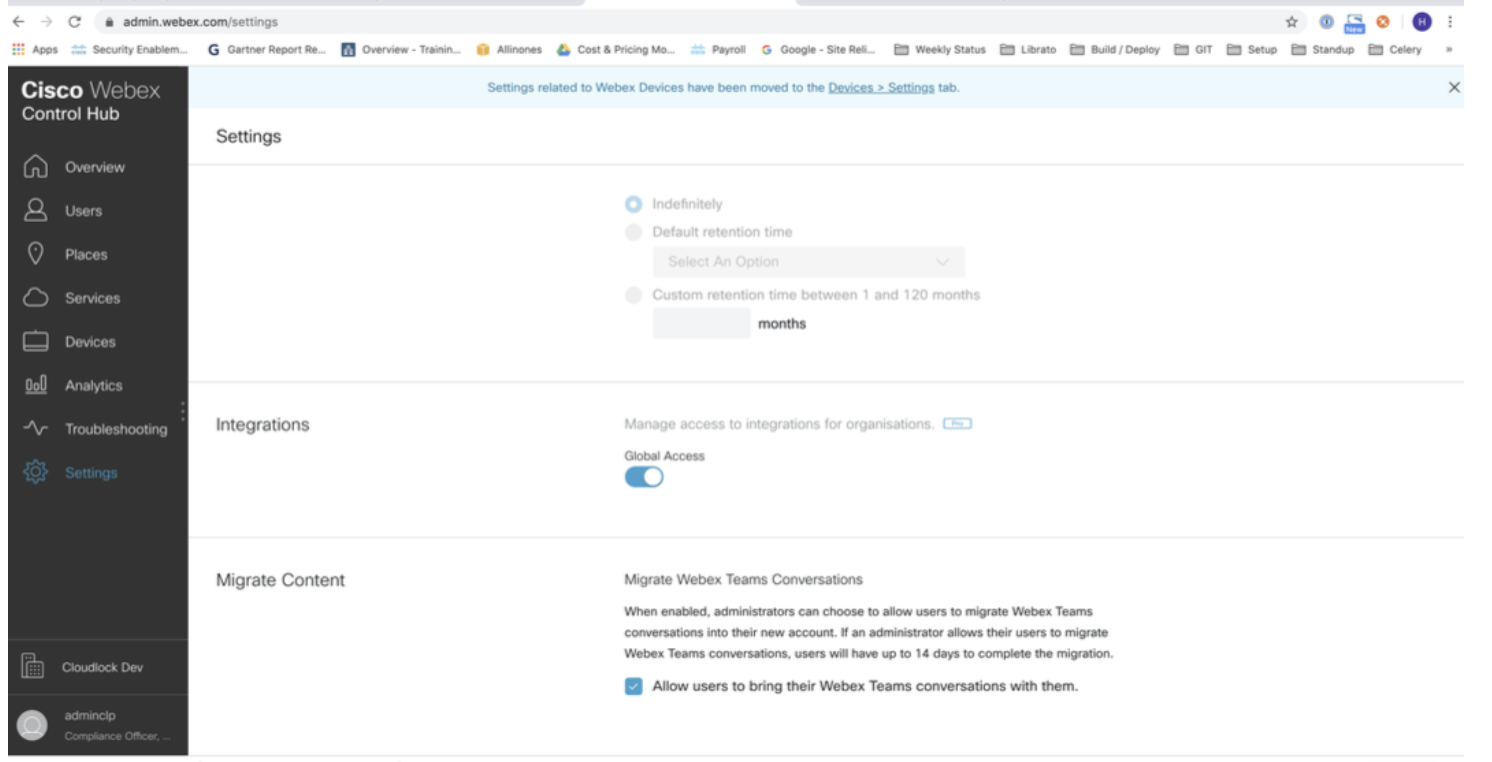Expand the Setup bookmark folder
The height and width of the screenshot is (762, 1492).
pyautogui.click(x=1252, y=49)
